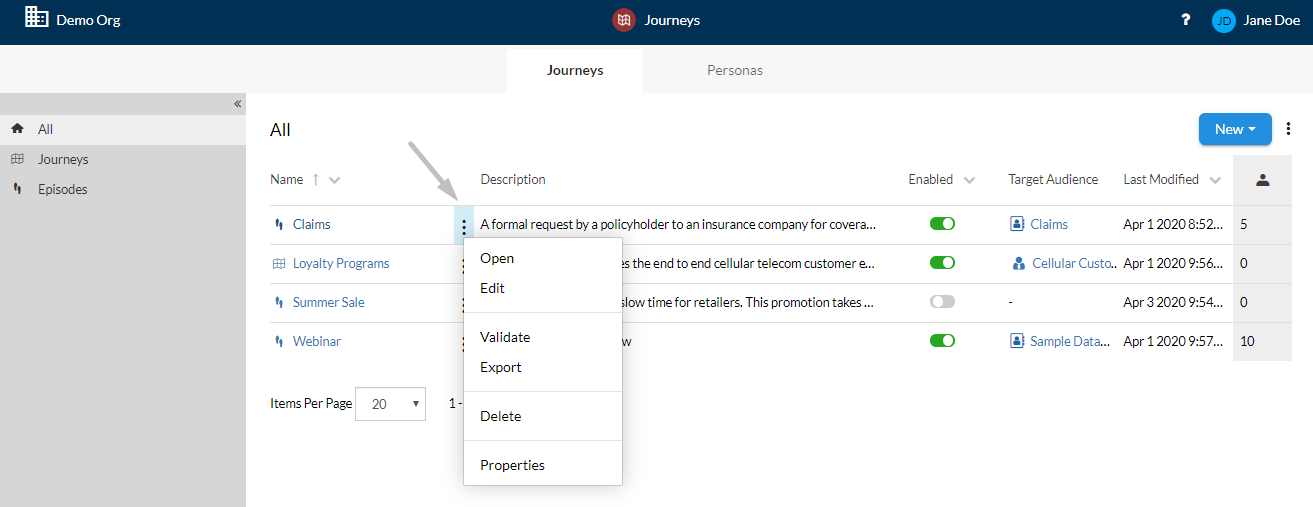Open the Sample Data... audience link
This screenshot has width=1313, height=507.
1070,342
